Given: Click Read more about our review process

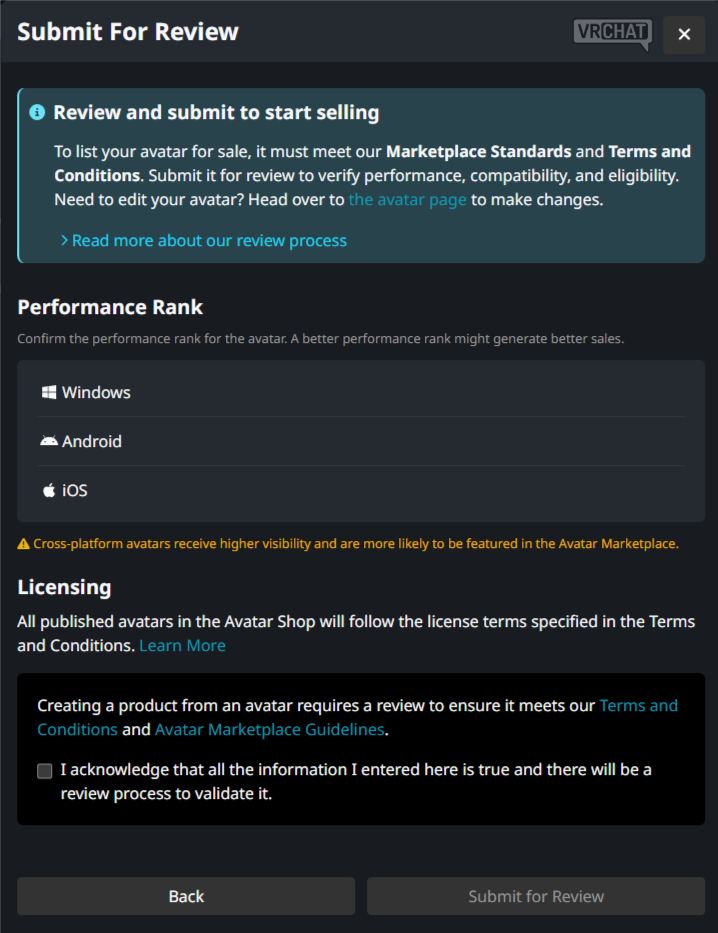Looking at the screenshot, I should [x=209, y=241].
